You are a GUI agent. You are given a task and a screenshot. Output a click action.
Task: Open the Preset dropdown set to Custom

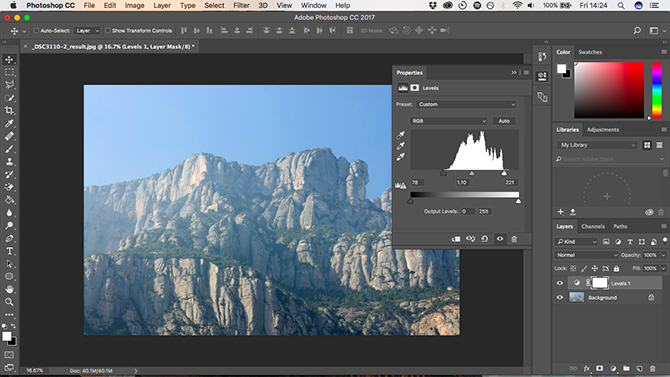(466, 104)
